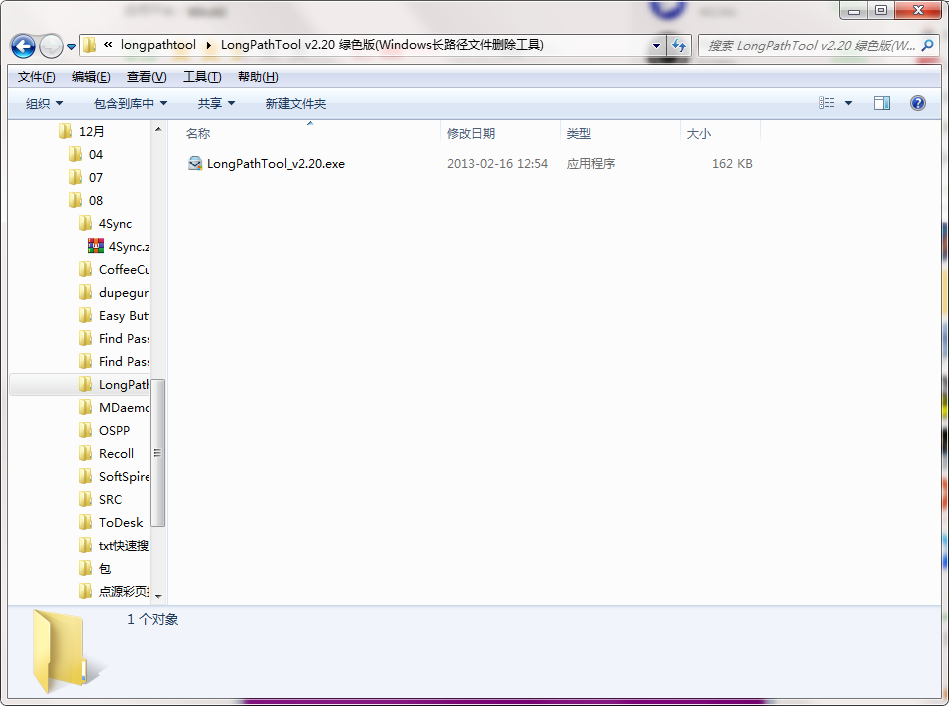Open address bar history dropdown arrow
The width and height of the screenshot is (949, 706).
pos(656,45)
